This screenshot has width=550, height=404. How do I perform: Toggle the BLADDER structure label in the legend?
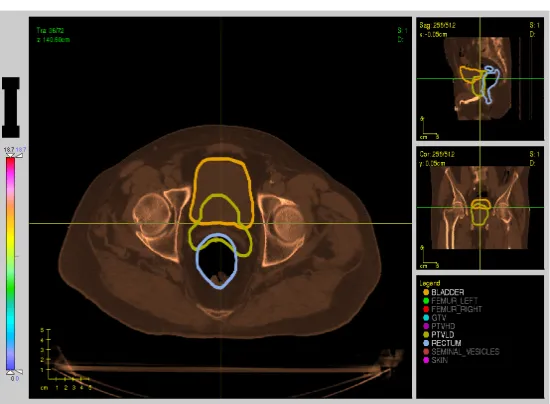[x=448, y=292]
